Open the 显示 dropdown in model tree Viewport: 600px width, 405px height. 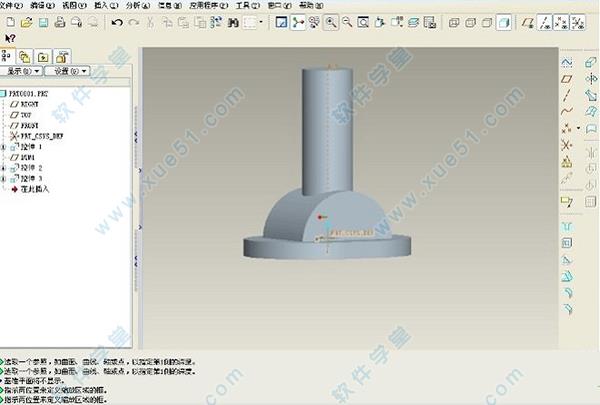21,71
